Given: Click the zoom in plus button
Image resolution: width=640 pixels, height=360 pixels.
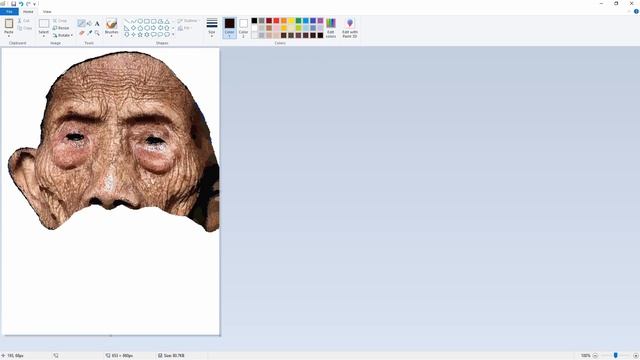Looking at the screenshot, I should [x=636, y=356].
